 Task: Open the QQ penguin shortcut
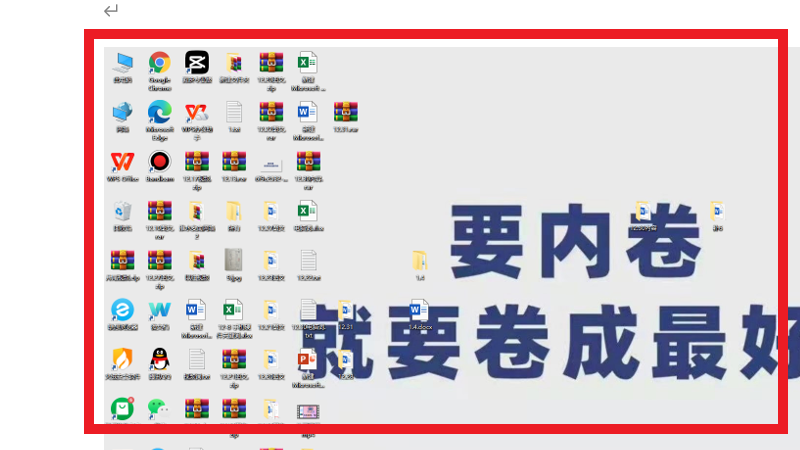click(160, 360)
